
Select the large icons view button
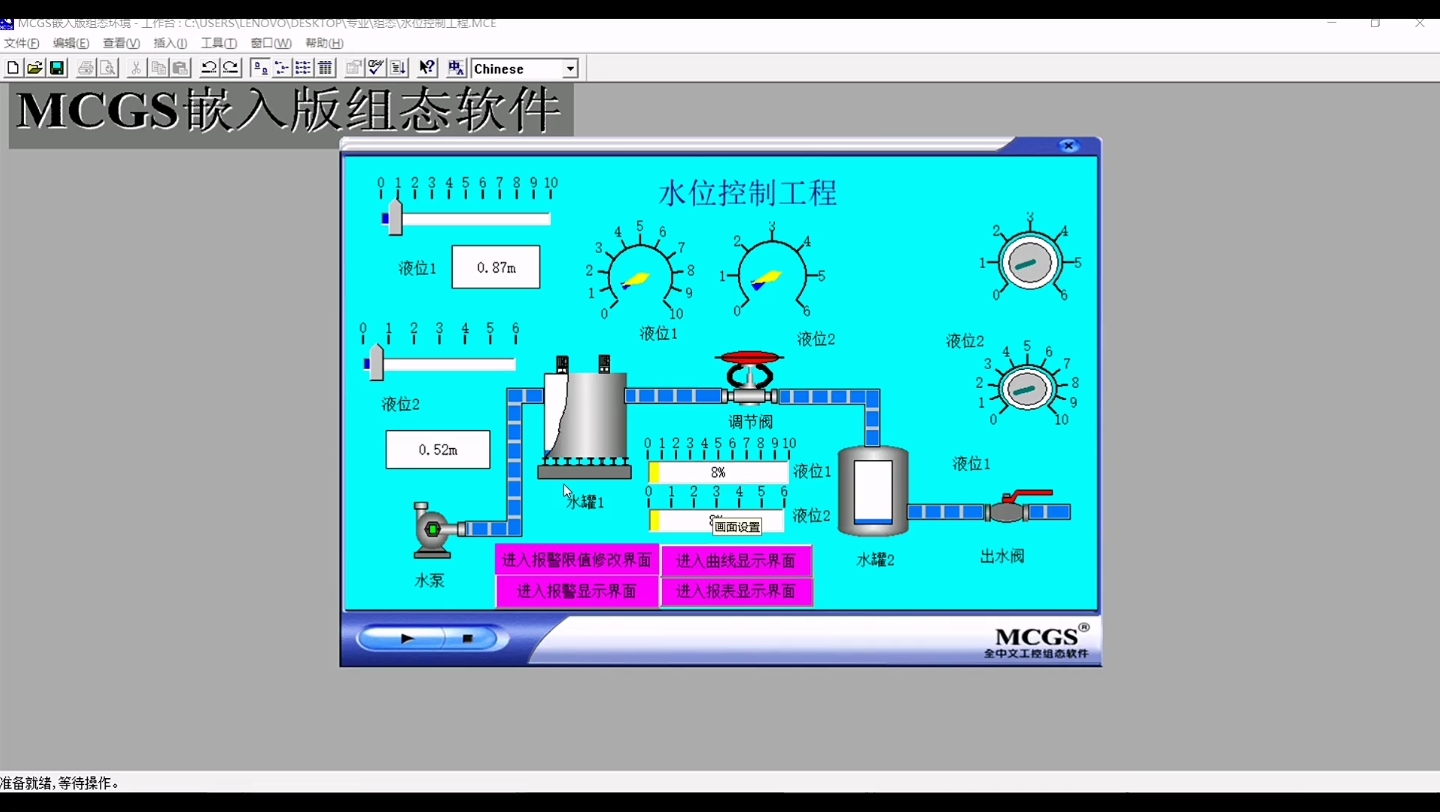pos(260,68)
